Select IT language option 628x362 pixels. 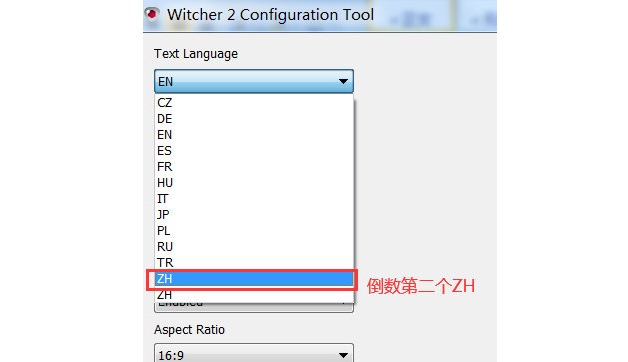click(254, 199)
